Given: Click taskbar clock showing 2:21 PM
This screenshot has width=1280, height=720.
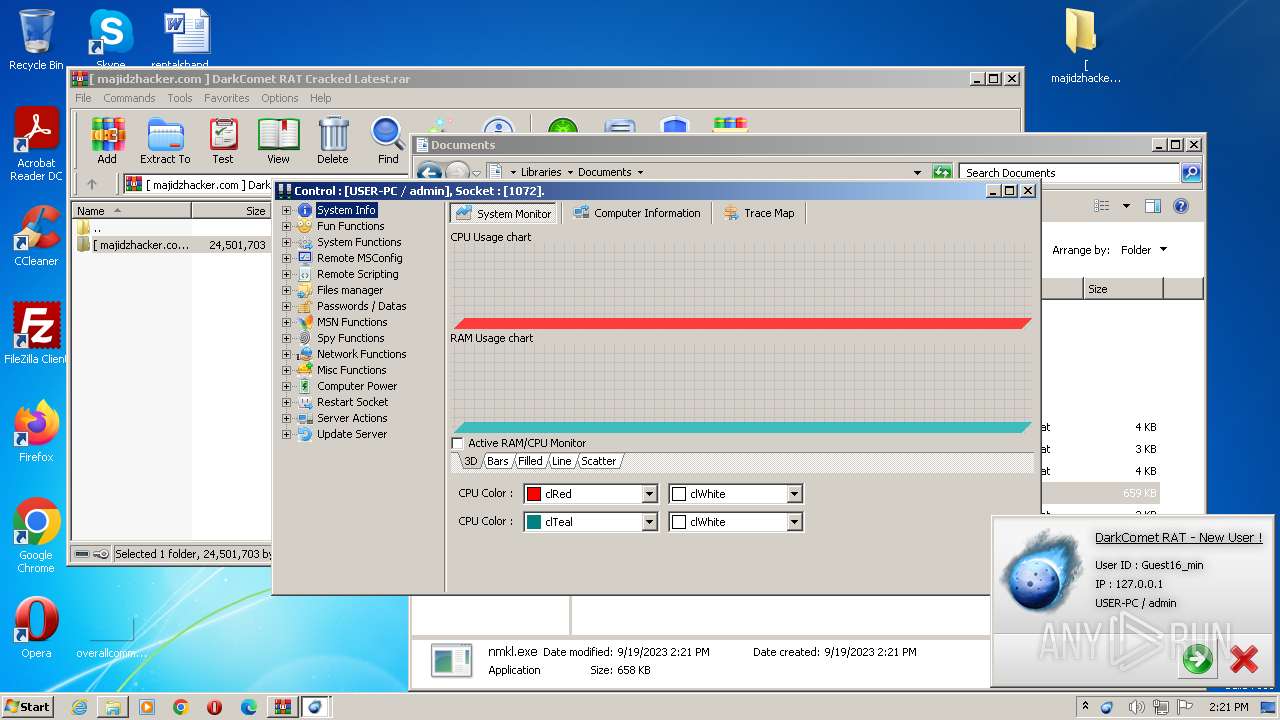Looking at the screenshot, I should click(1228, 707).
